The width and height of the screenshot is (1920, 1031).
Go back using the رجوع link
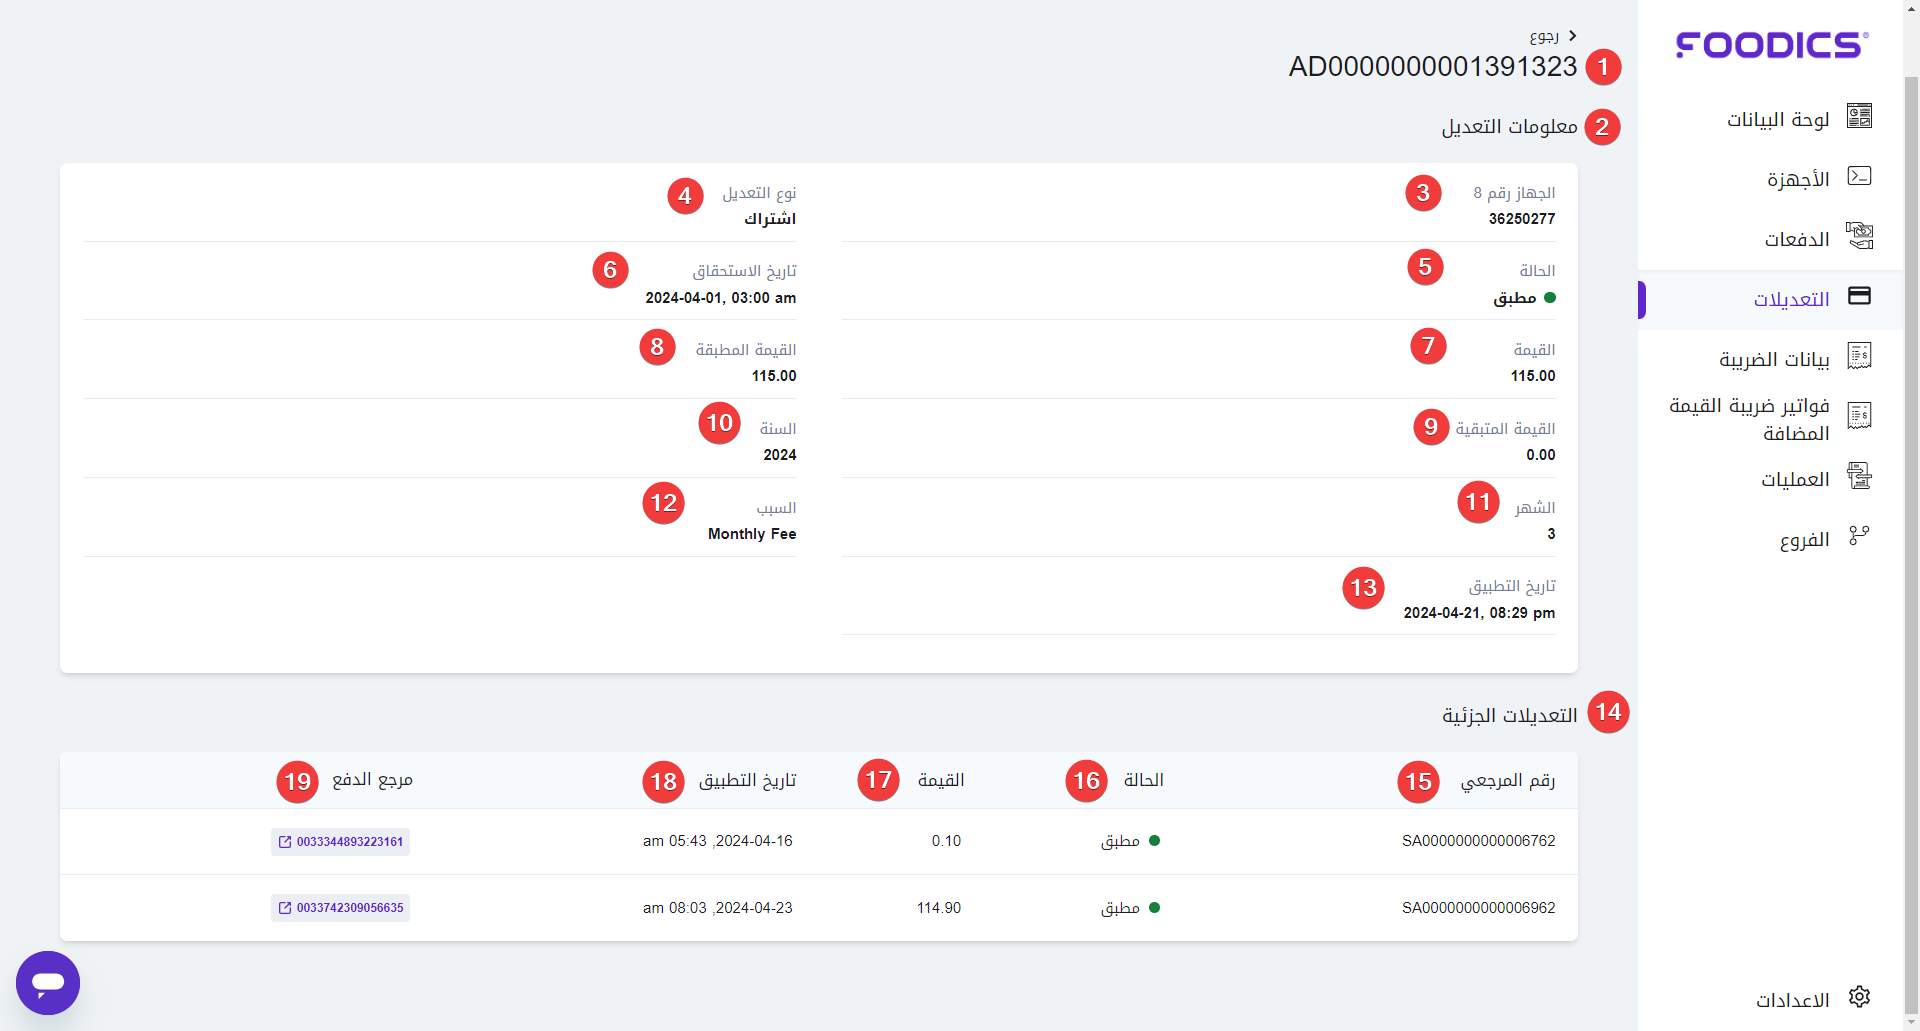pyautogui.click(x=1552, y=36)
